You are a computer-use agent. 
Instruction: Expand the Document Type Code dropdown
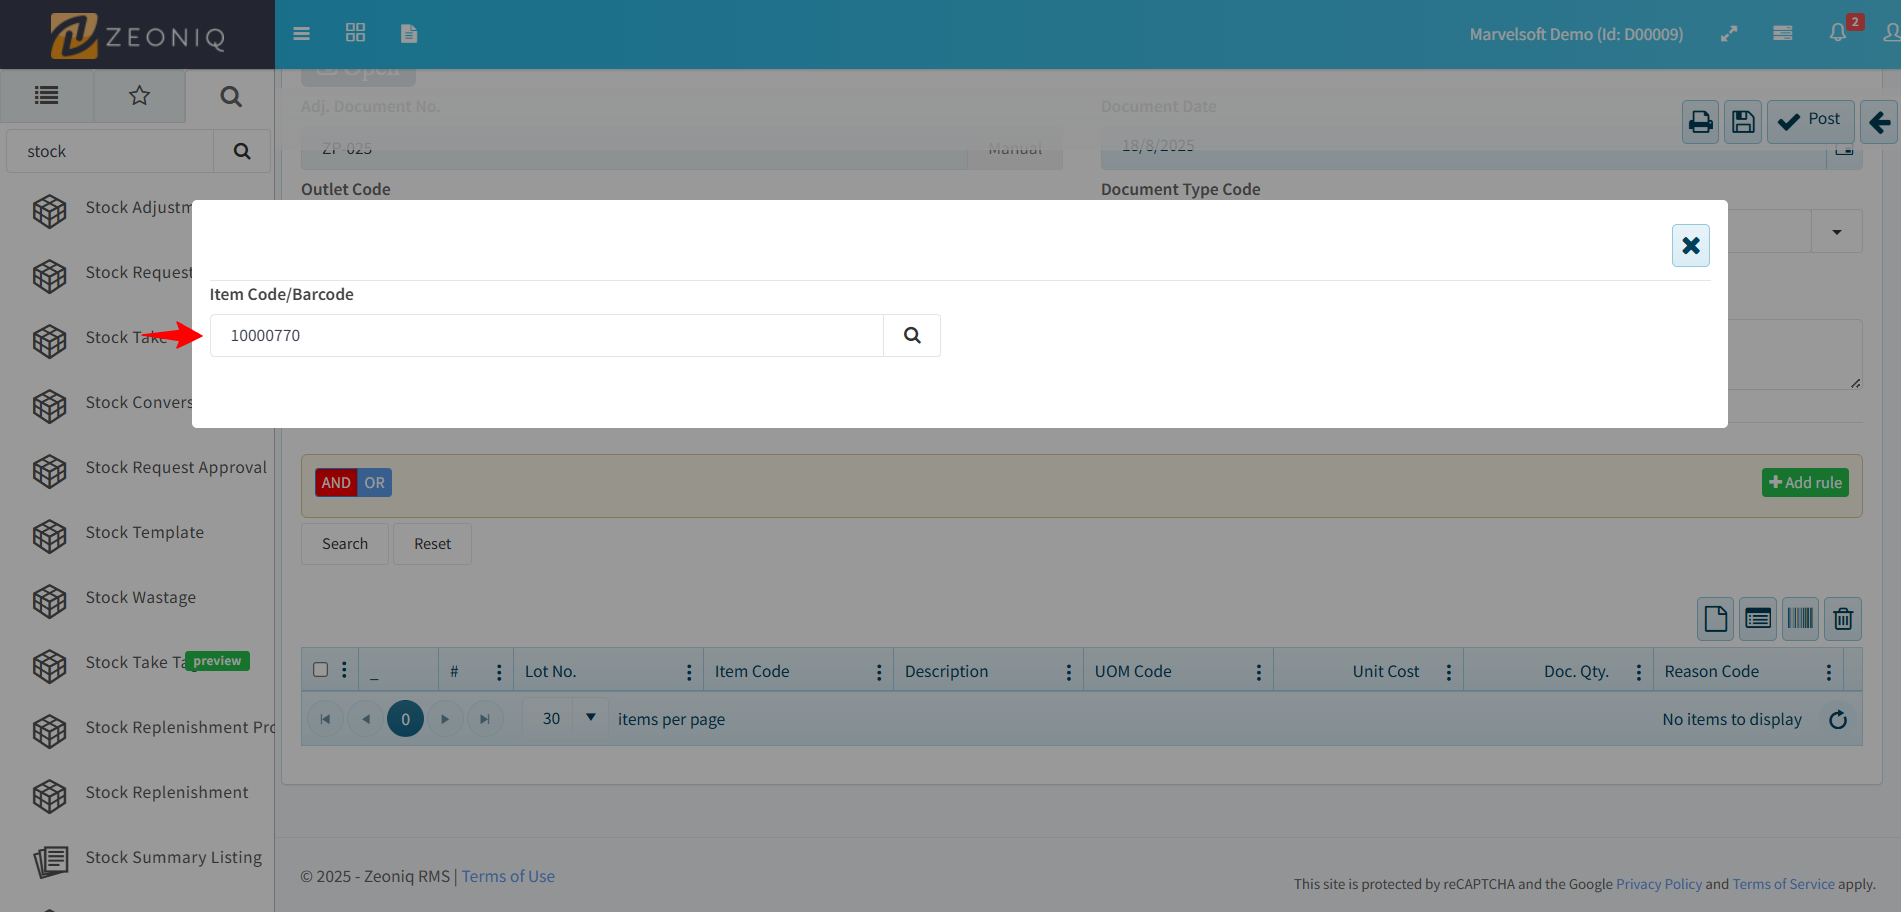pos(1837,232)
